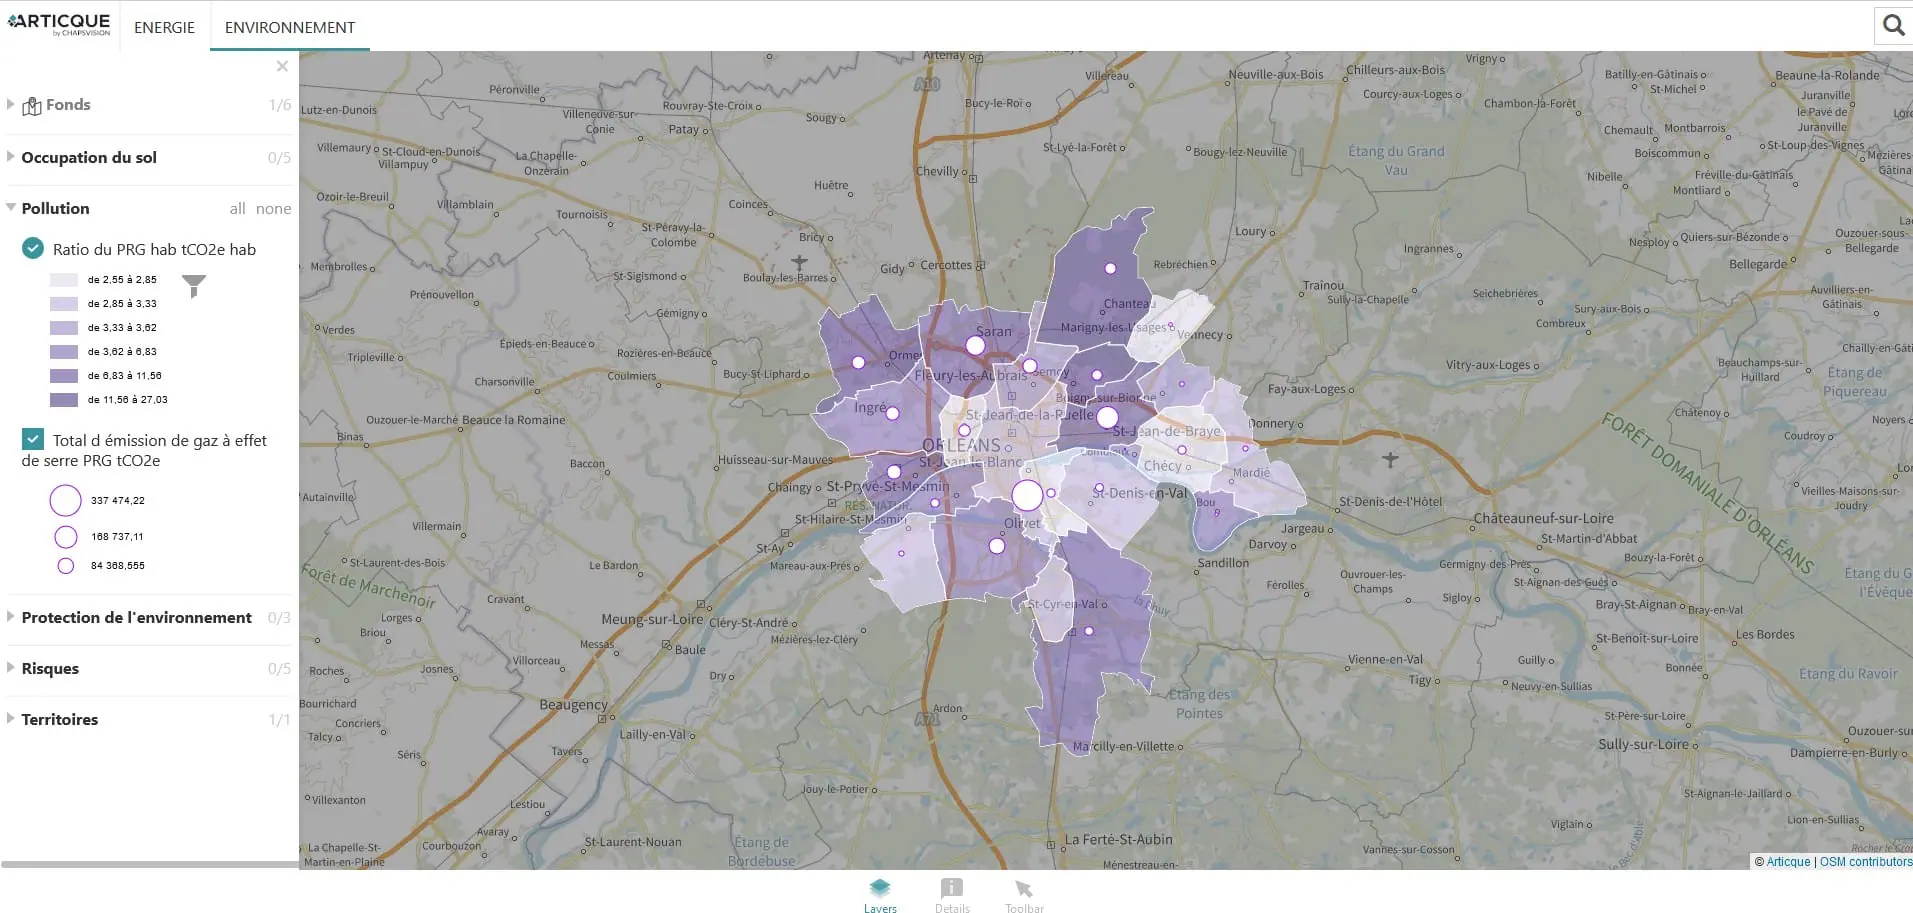Open the OSM contributors link

(x=1866, y=862)
